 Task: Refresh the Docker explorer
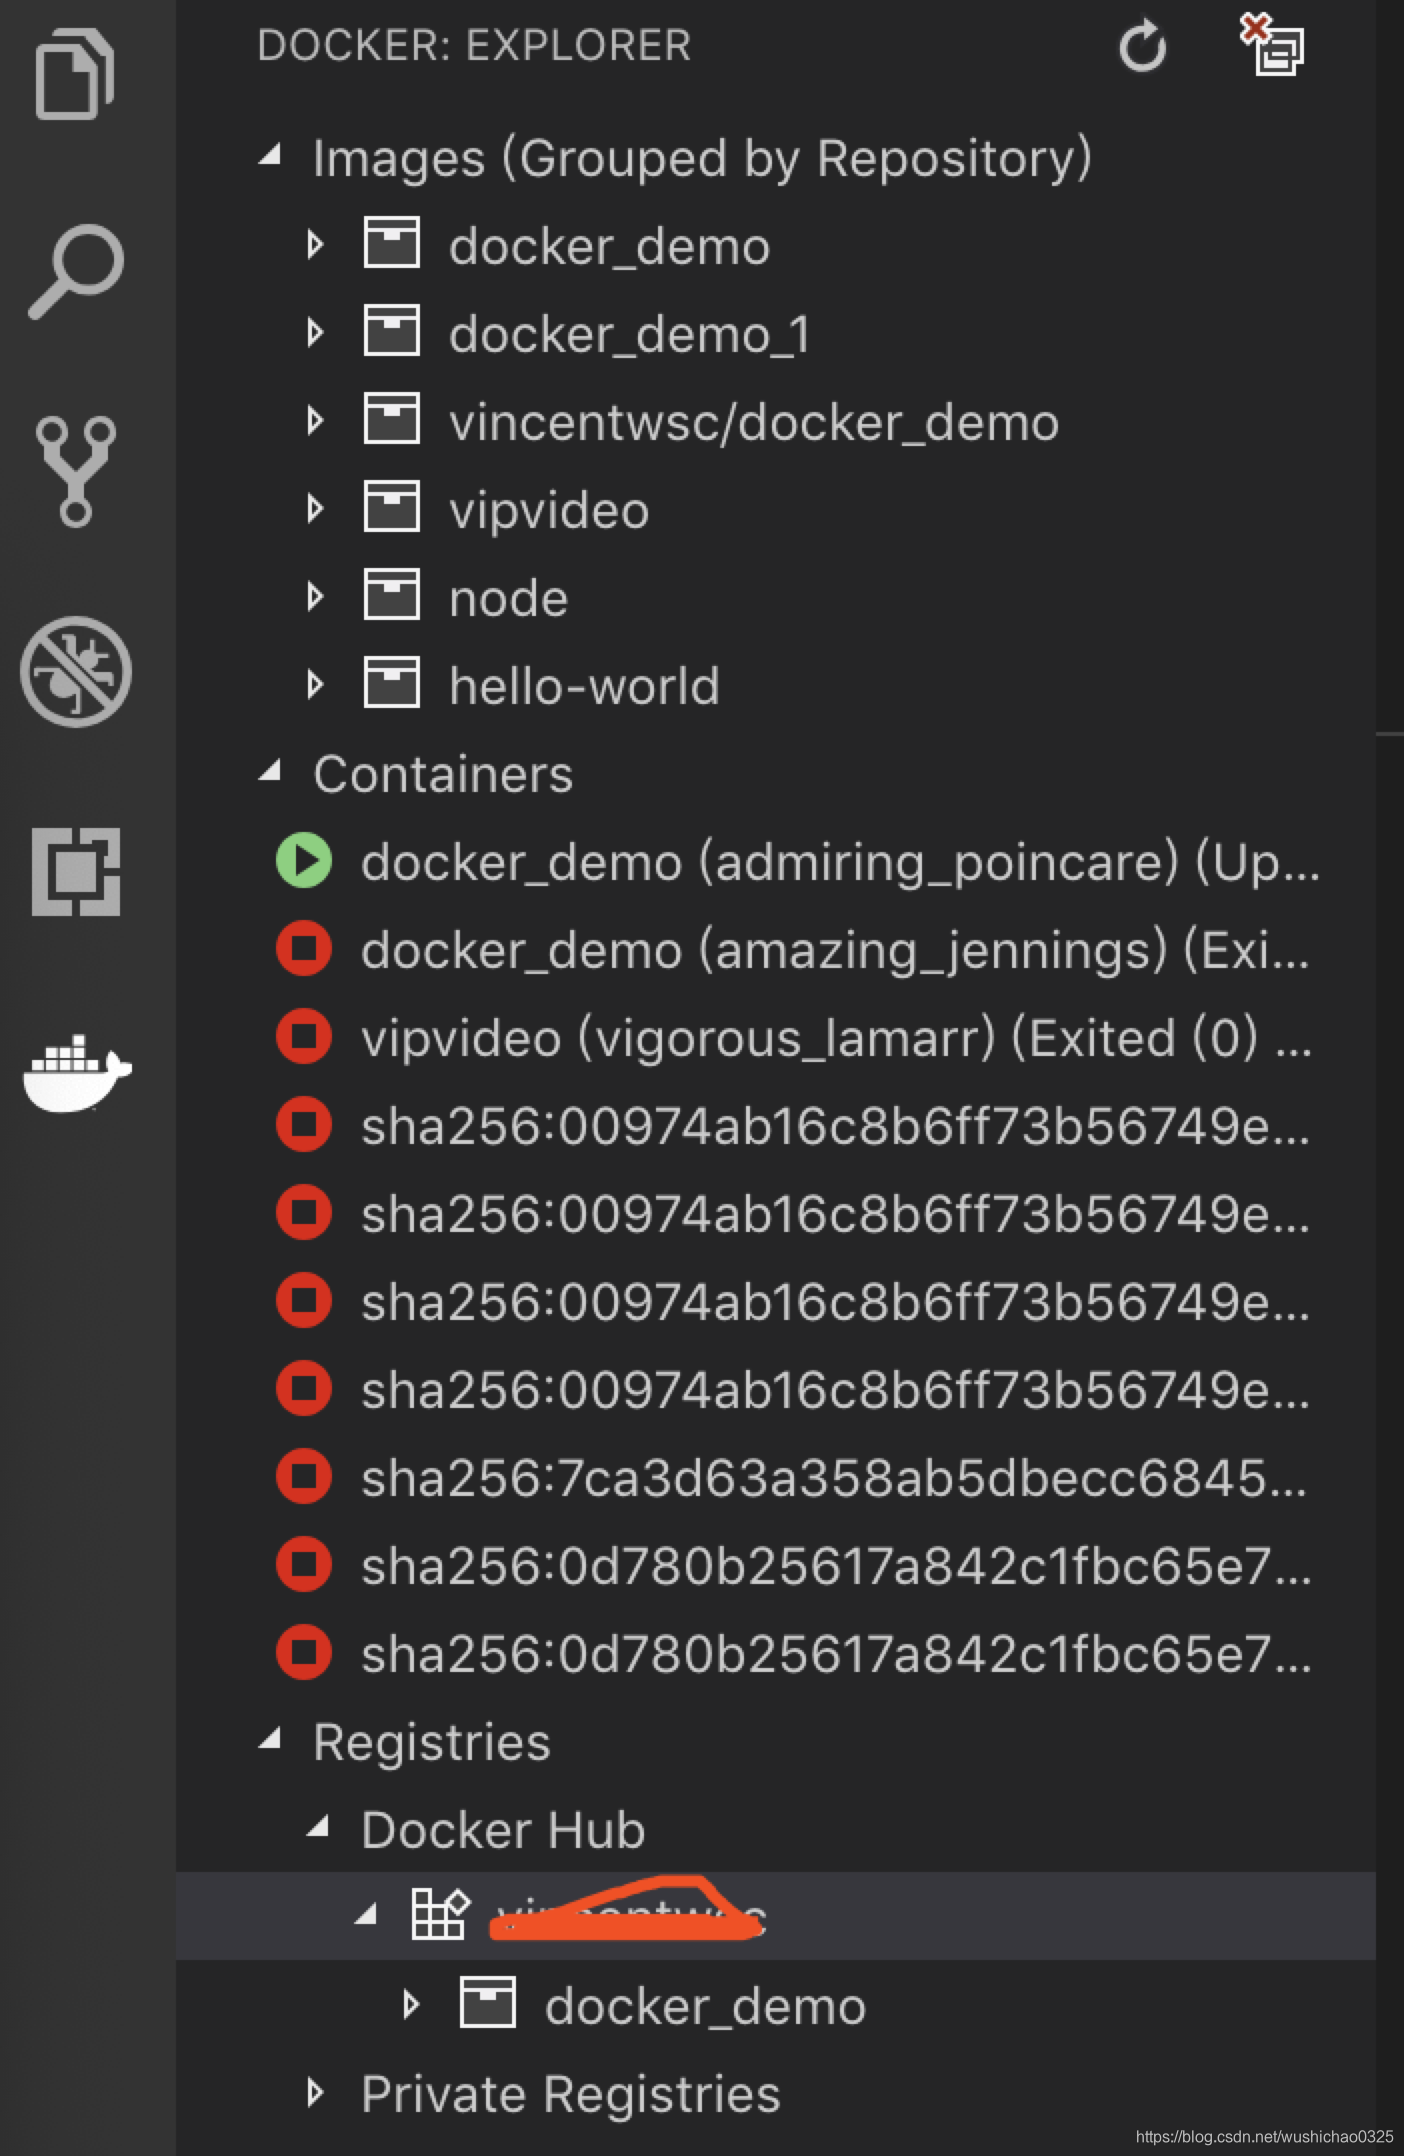[1142, 46]
